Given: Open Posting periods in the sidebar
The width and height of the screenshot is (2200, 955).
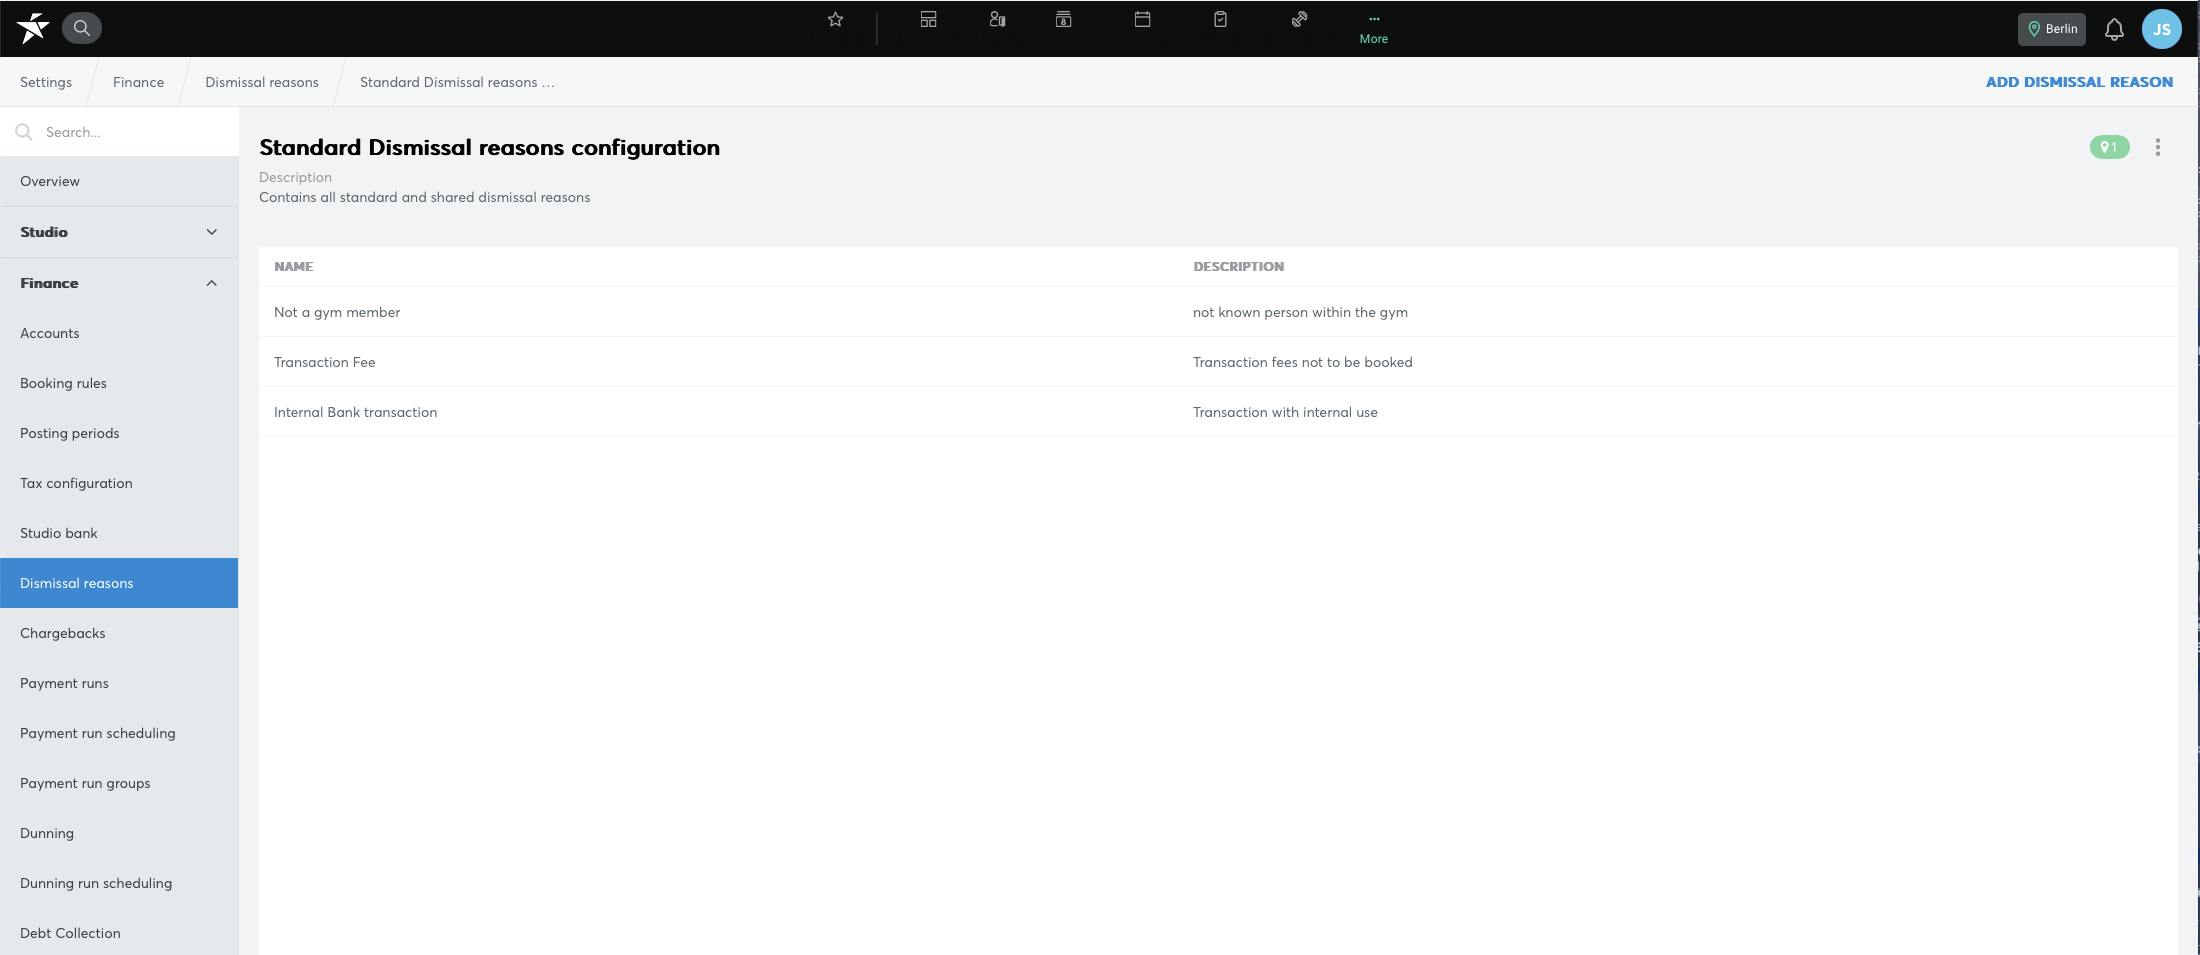Looking at the screenshot, I should (x=119, y=433).
